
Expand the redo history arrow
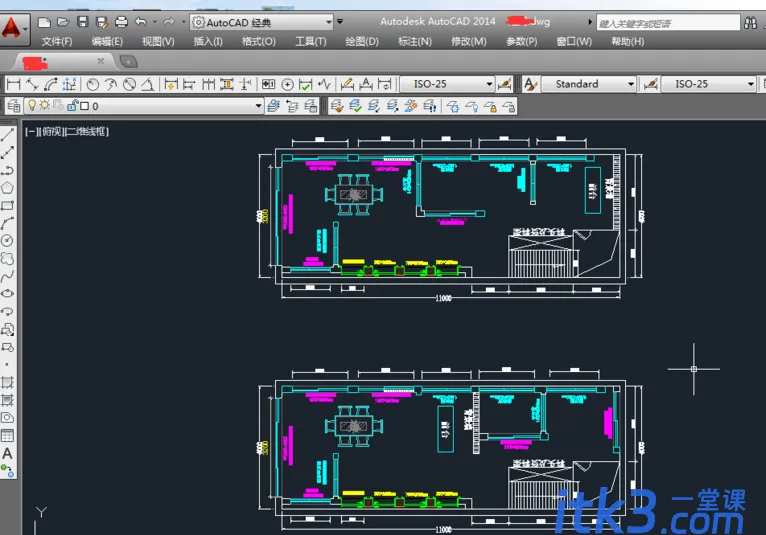pyautogui.click(x=184, y=22)
